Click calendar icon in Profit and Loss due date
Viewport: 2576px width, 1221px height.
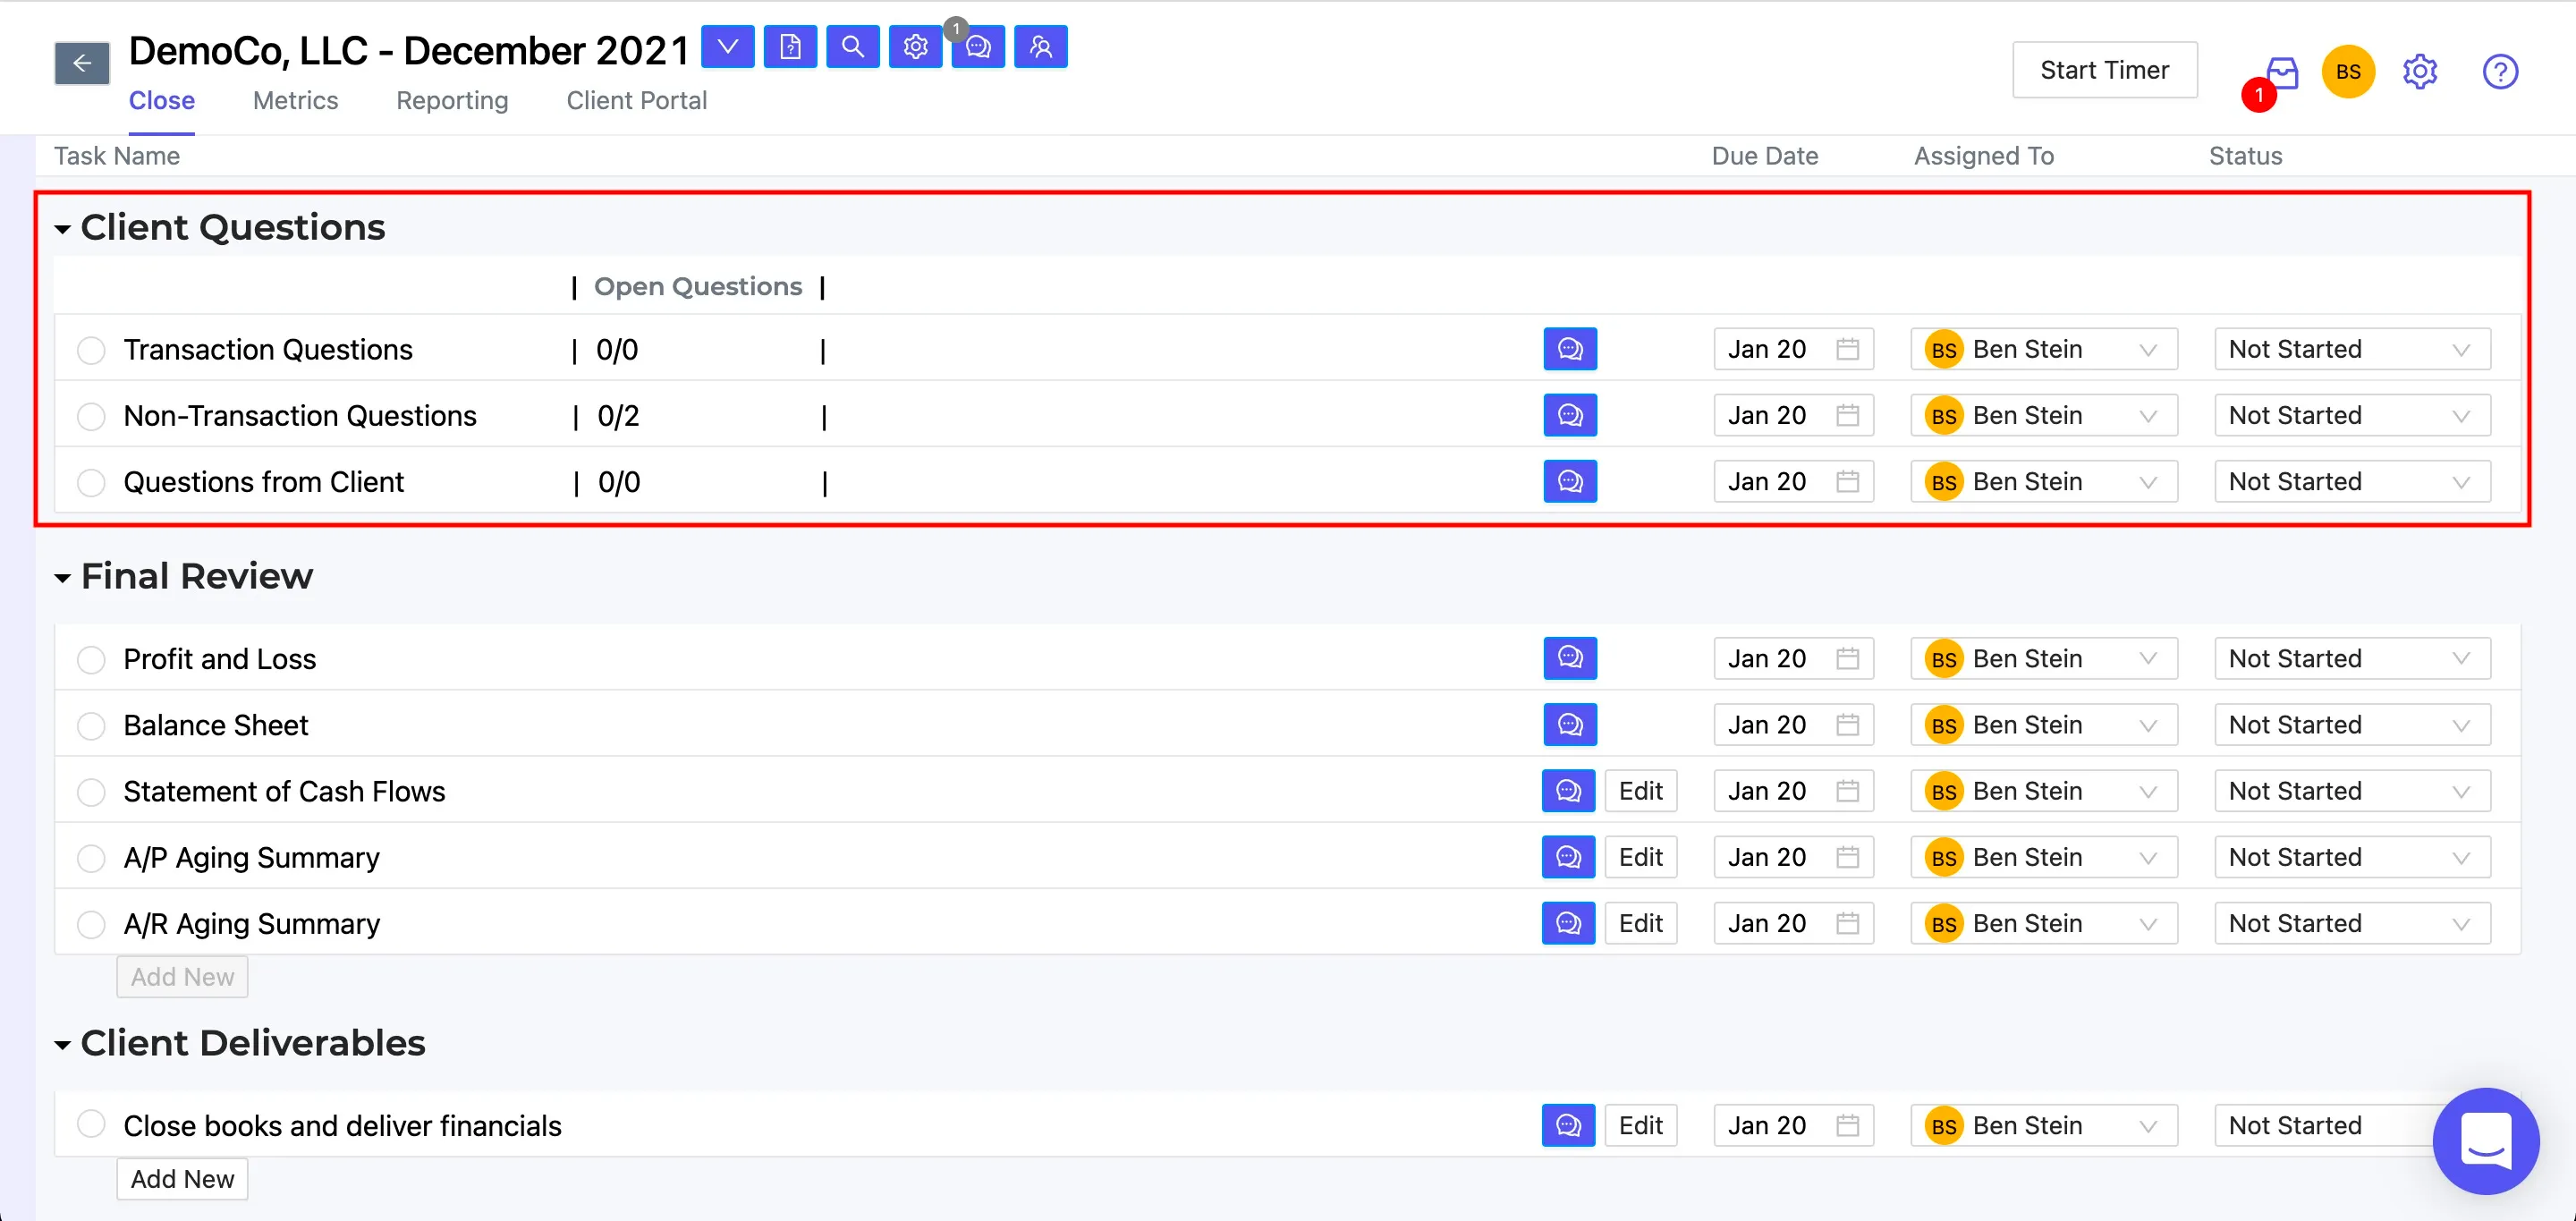click(1847, 658)
